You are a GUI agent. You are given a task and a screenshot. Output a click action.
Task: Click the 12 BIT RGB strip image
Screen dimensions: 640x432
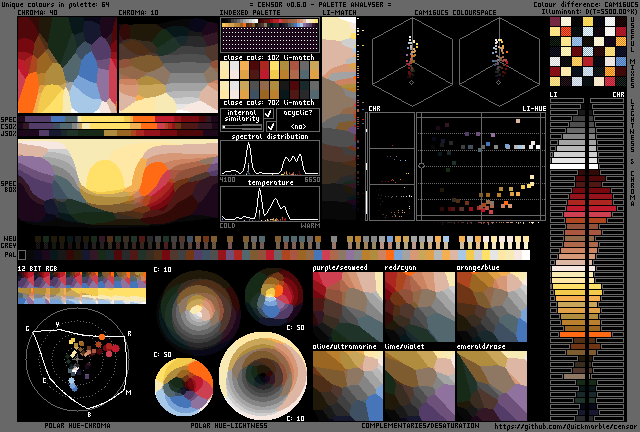point(82,288)
